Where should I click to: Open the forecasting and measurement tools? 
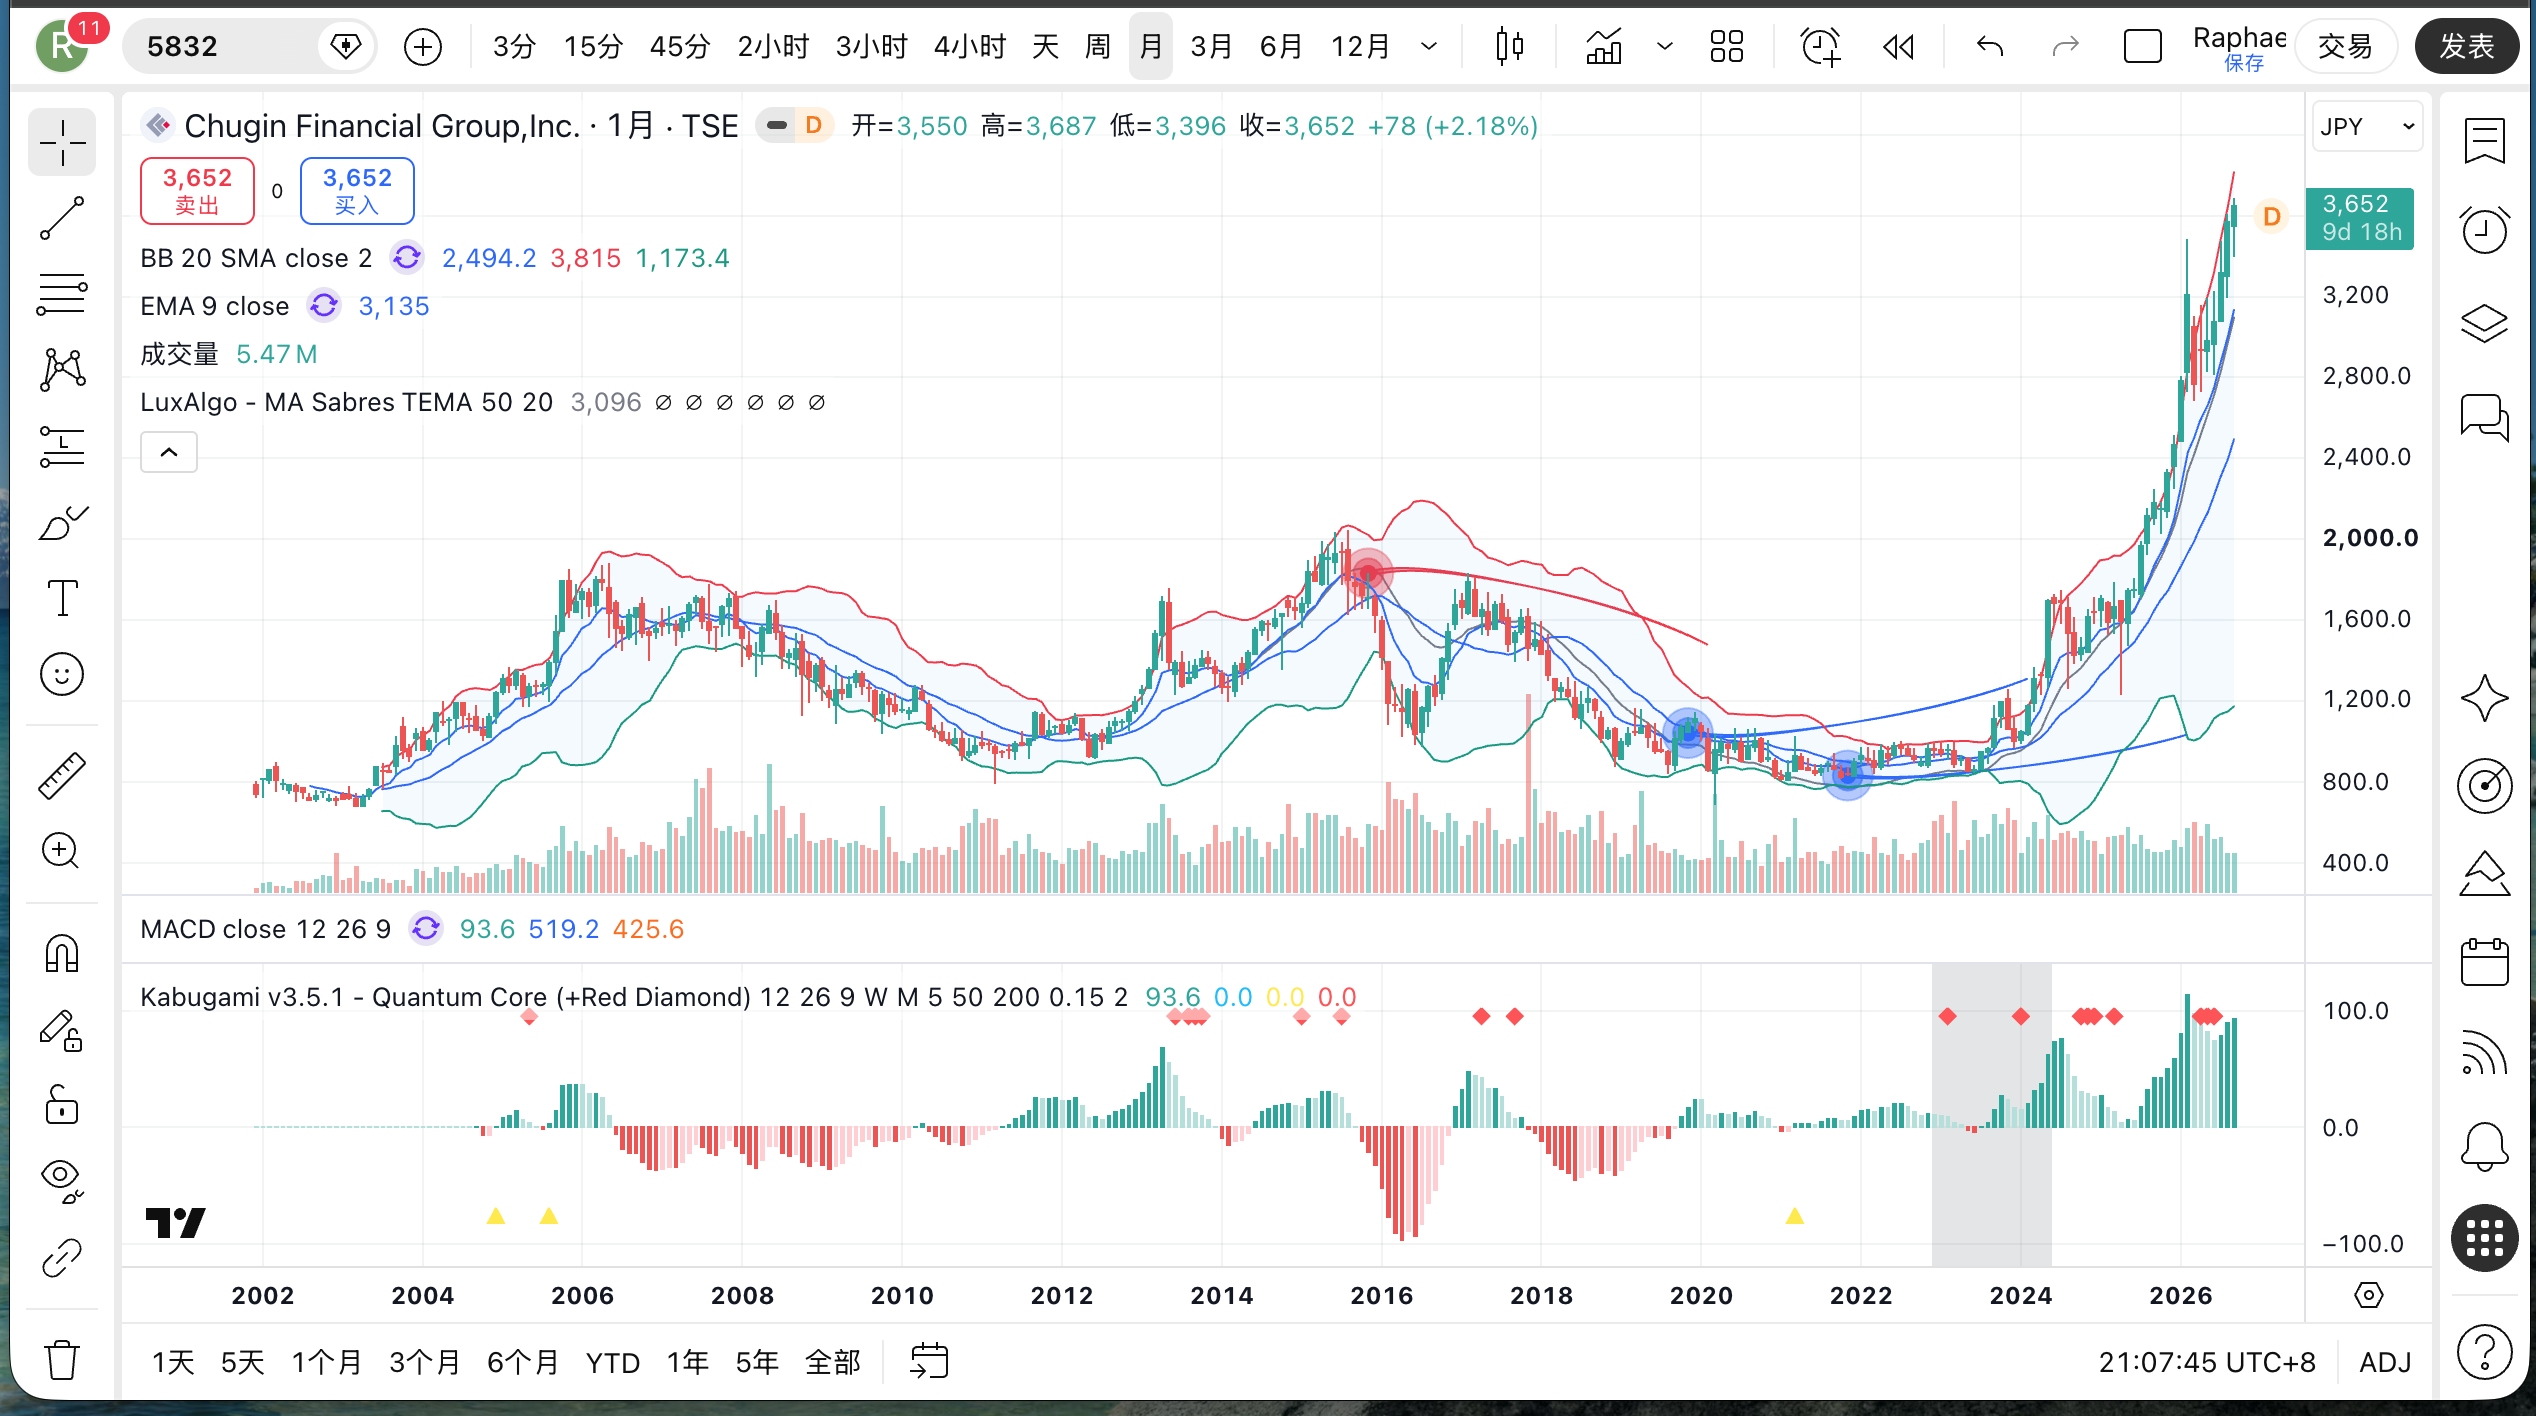click(x=62, y=446)
